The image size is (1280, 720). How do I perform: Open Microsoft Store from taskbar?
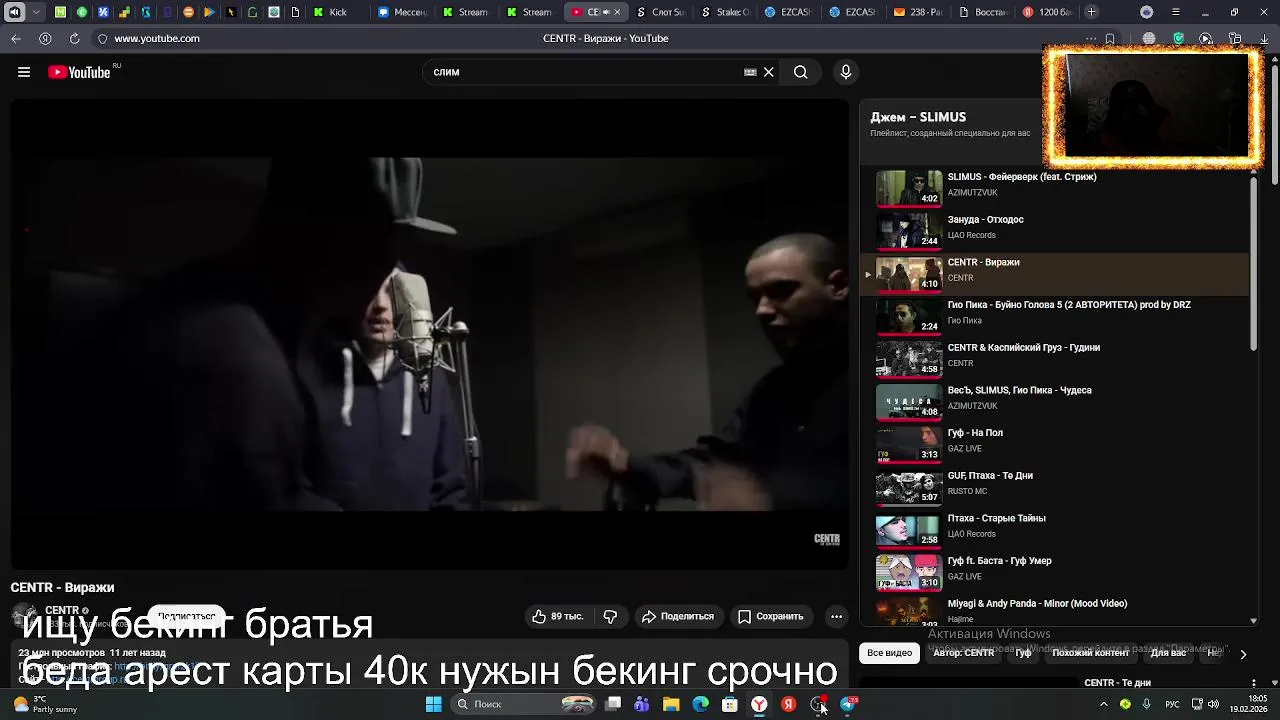(x=730, y=704)
